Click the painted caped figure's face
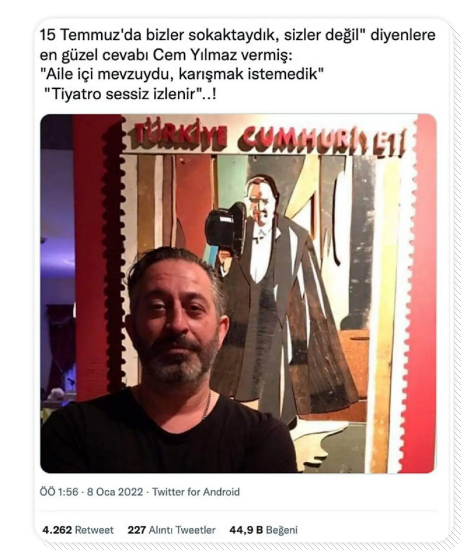 263,202
